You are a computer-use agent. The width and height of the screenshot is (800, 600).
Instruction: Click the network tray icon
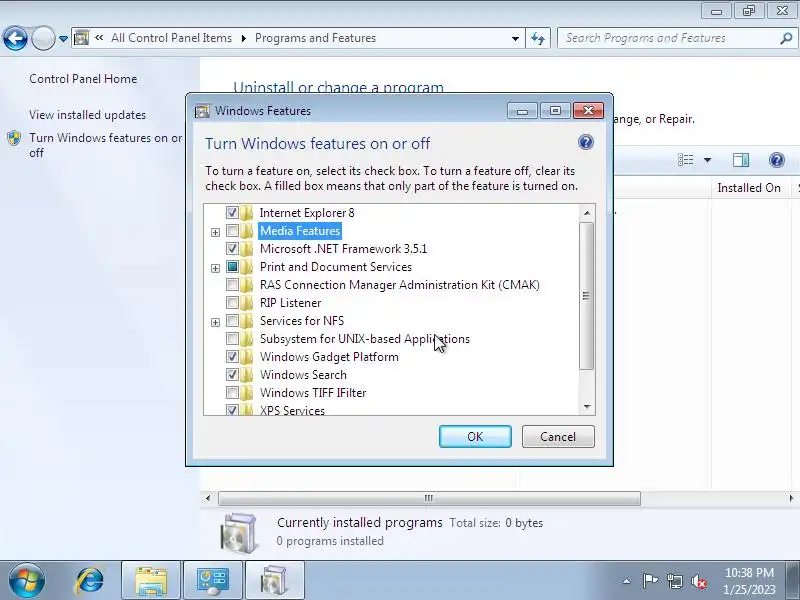click(x=675, y=581)
